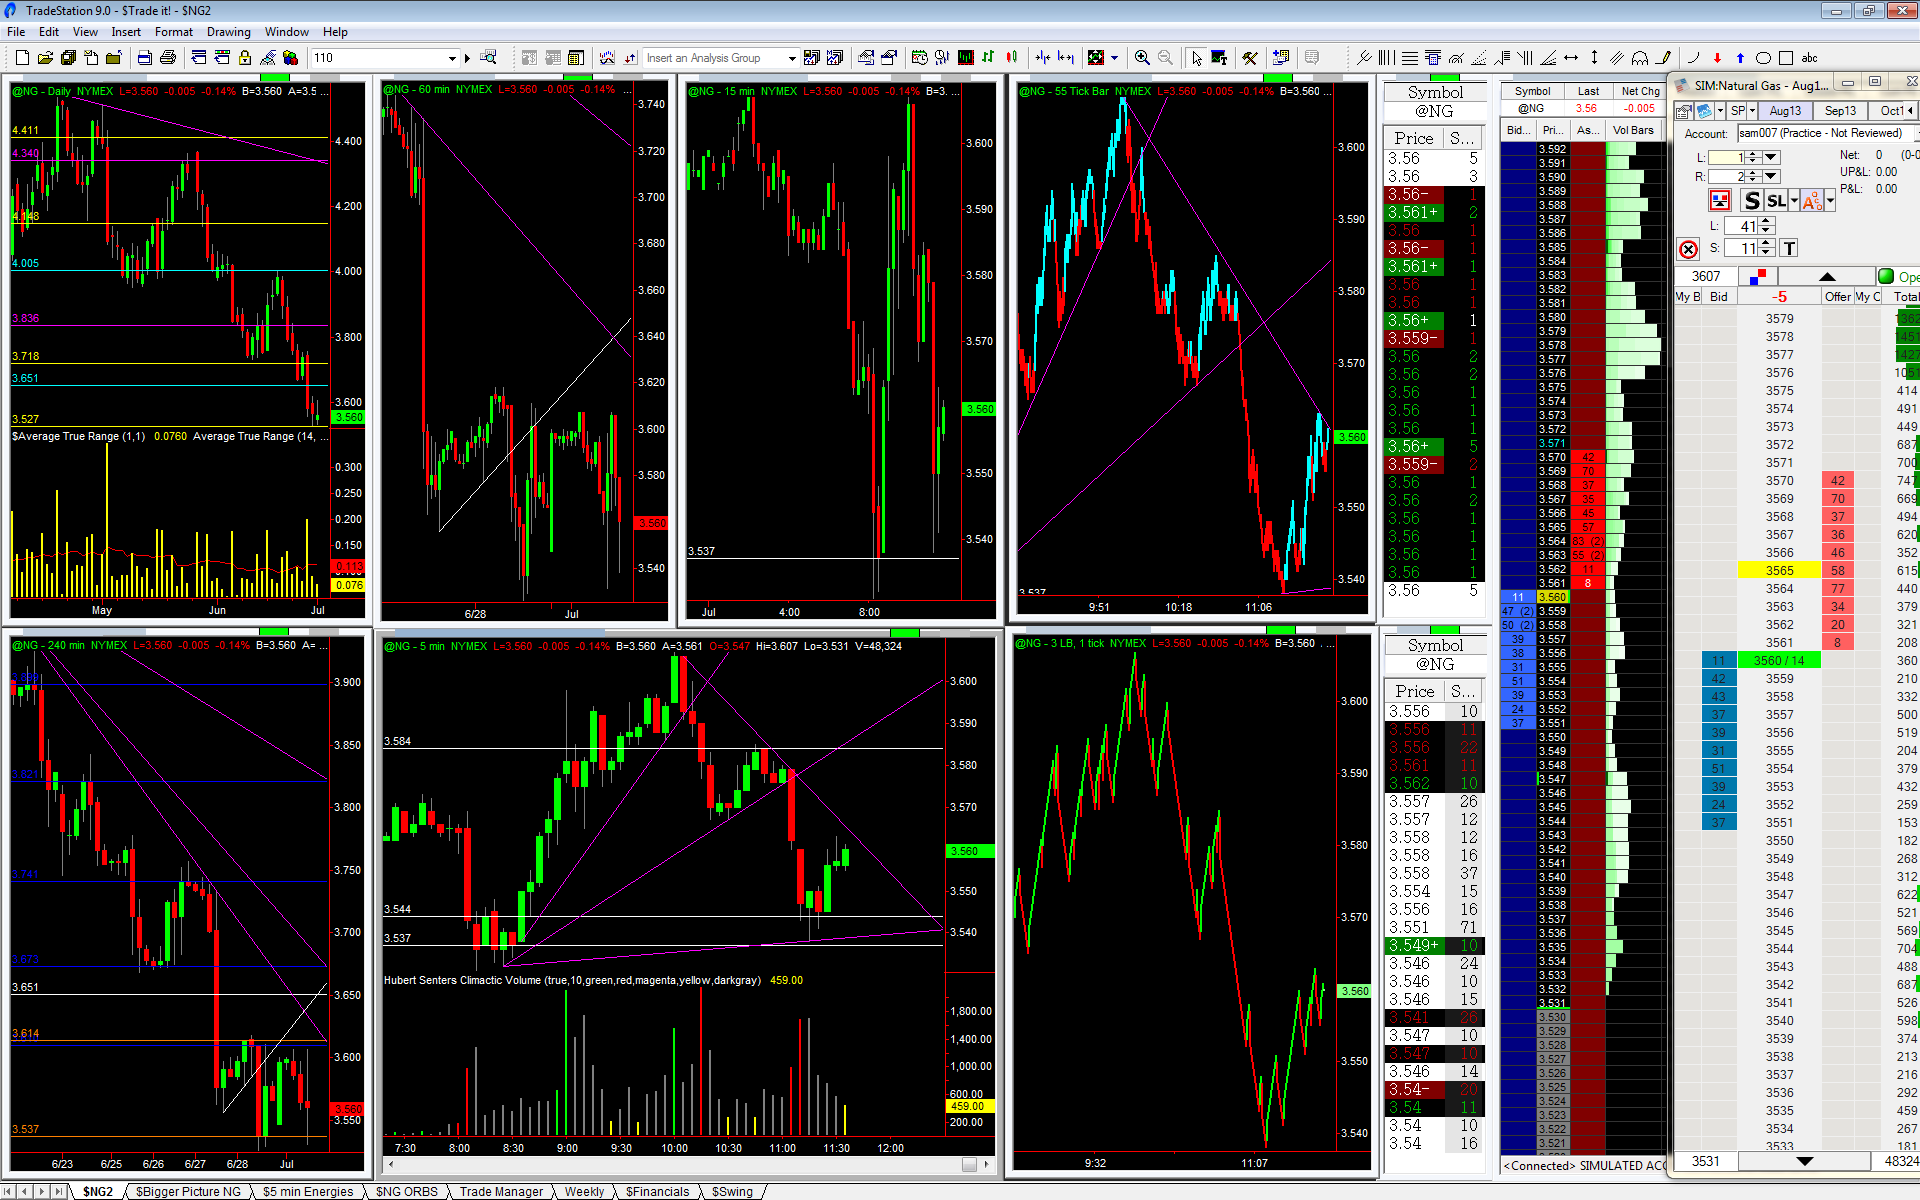The image size is (1920, 1200).
Task: Toggle the red-blue squares Matrix button
Action: (x=1759, y=276)
